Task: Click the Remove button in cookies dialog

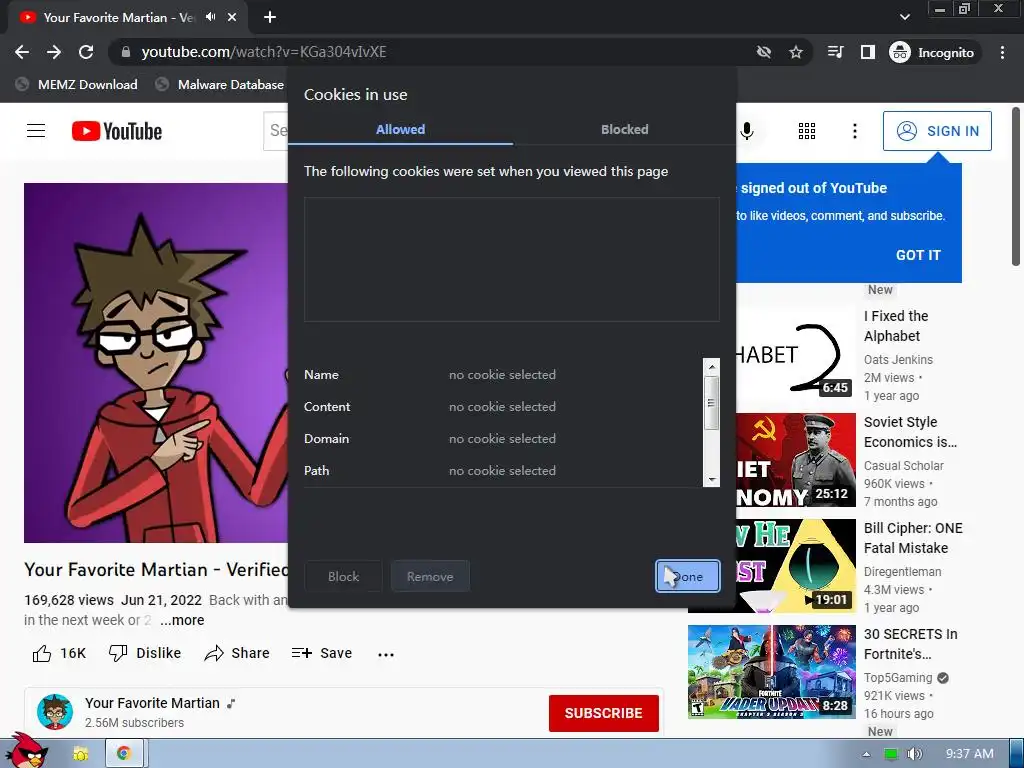Action: pyautogui.click(x=430, y=577)
